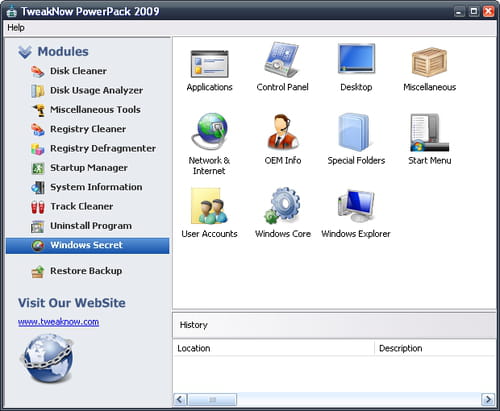Click the horizontal scrollbar thumb in History

click(212, 399)
